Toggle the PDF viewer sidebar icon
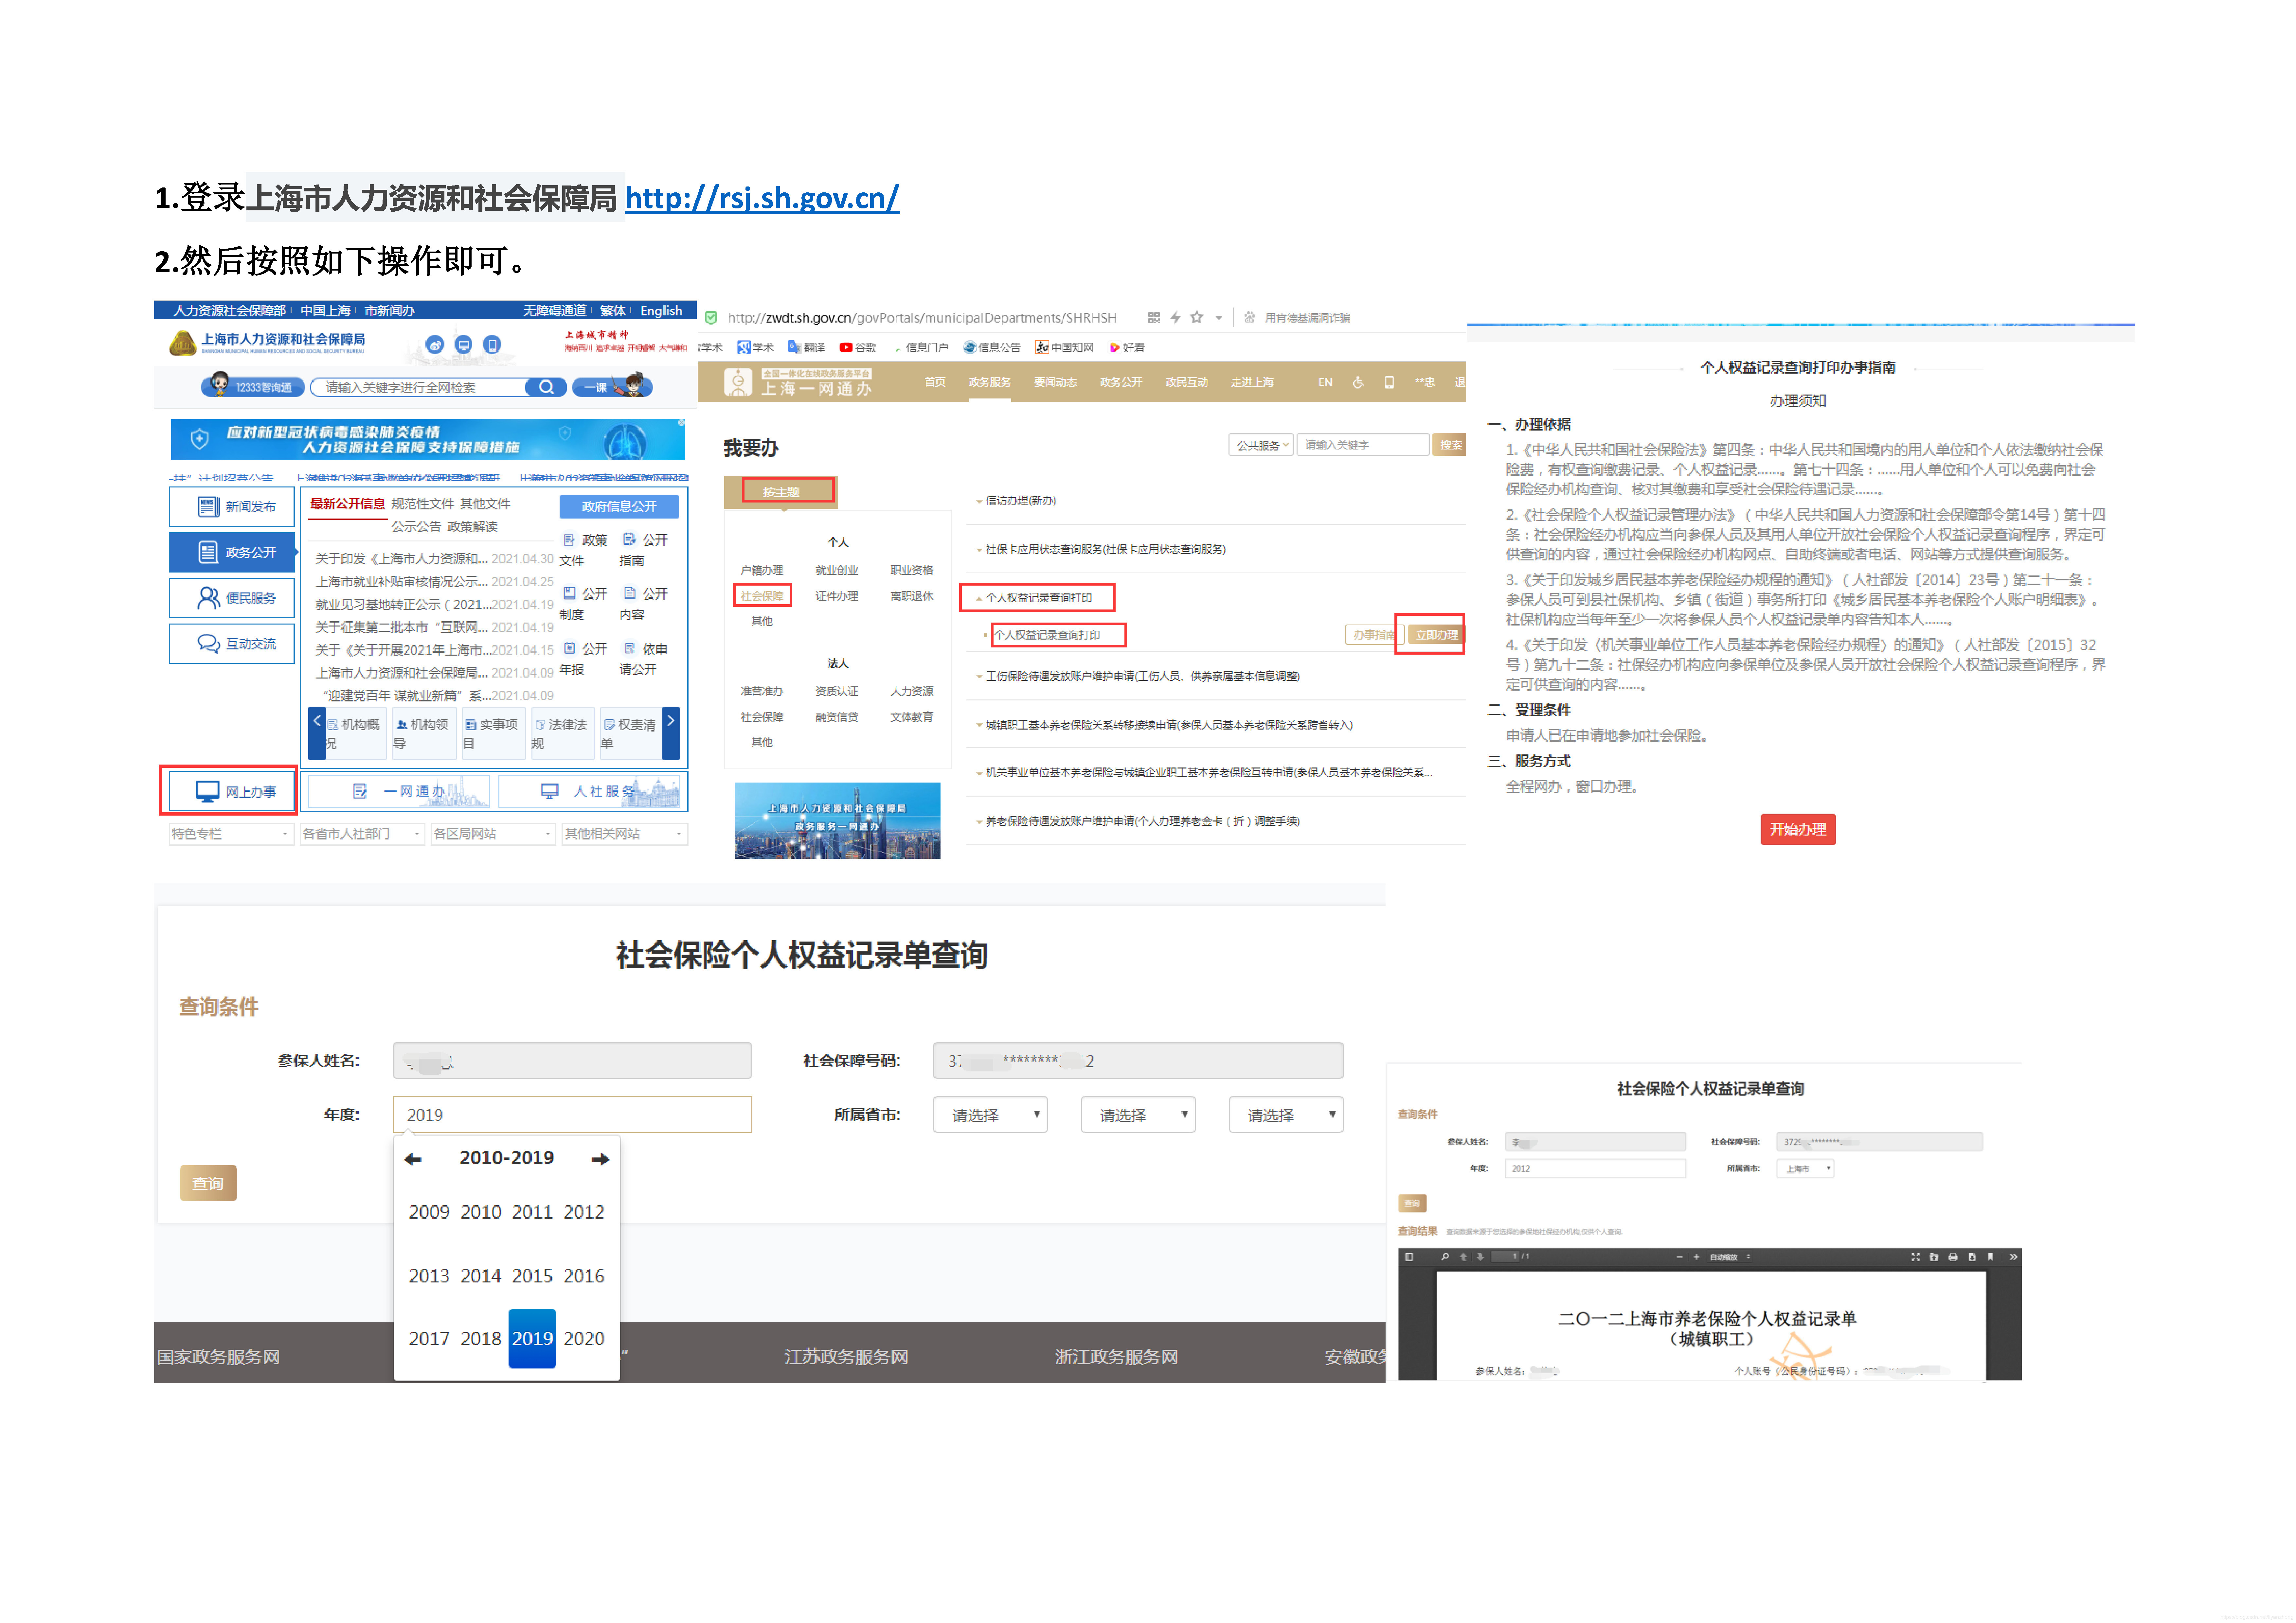2296x1623 pixels. point(1409,1257)
